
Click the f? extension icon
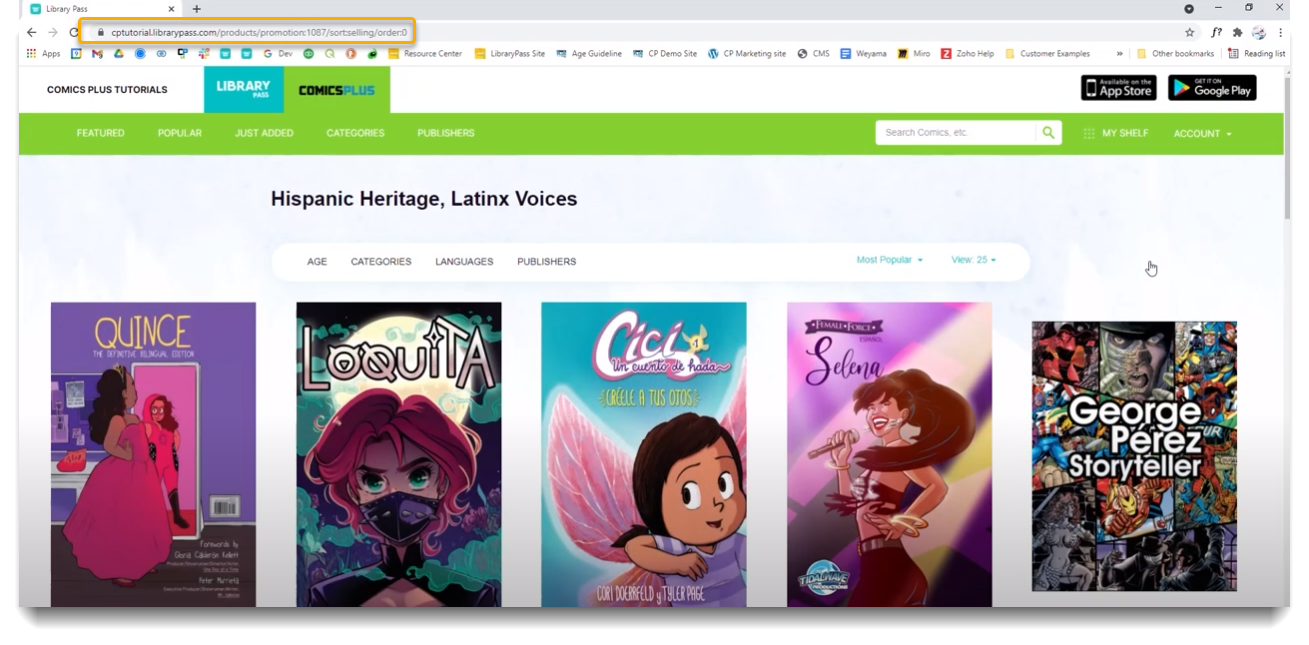[x=1216, y=32]
